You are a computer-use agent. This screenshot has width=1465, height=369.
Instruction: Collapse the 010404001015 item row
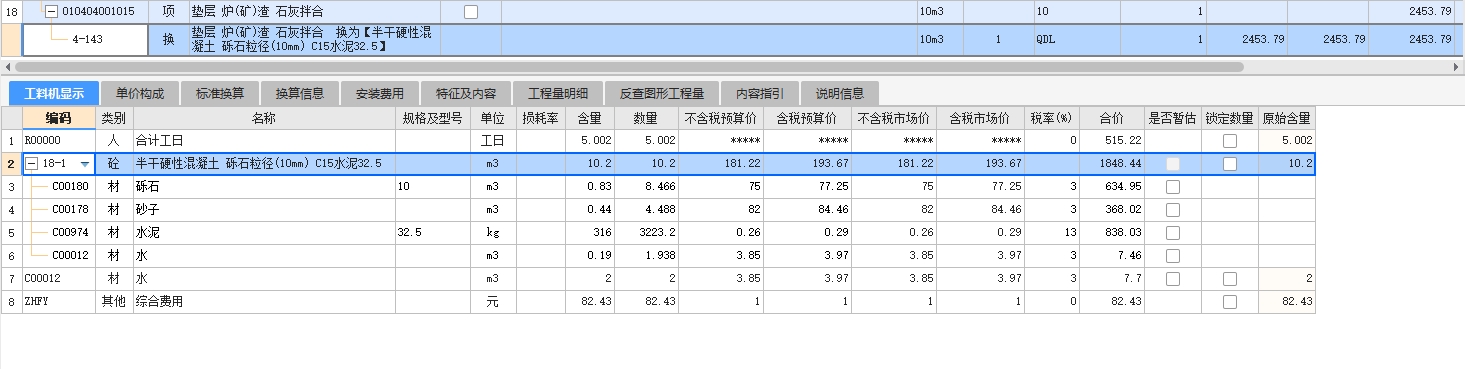point(51,11)
